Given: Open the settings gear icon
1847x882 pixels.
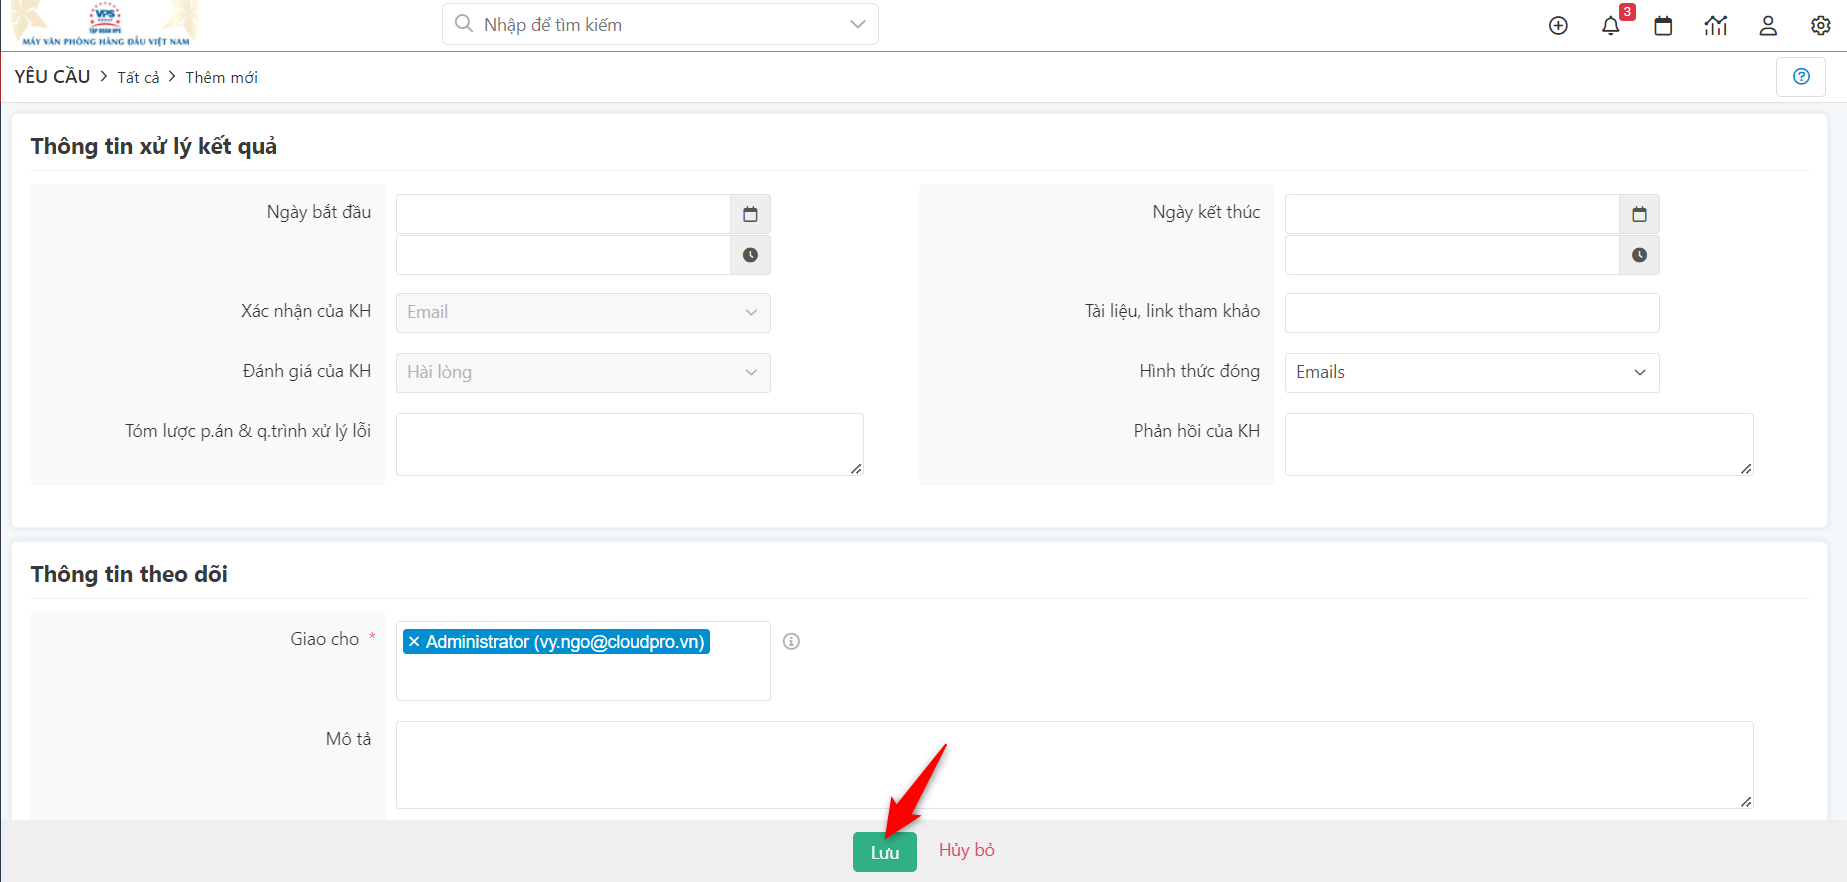Looking at the screenshot, I should 1821,26.
